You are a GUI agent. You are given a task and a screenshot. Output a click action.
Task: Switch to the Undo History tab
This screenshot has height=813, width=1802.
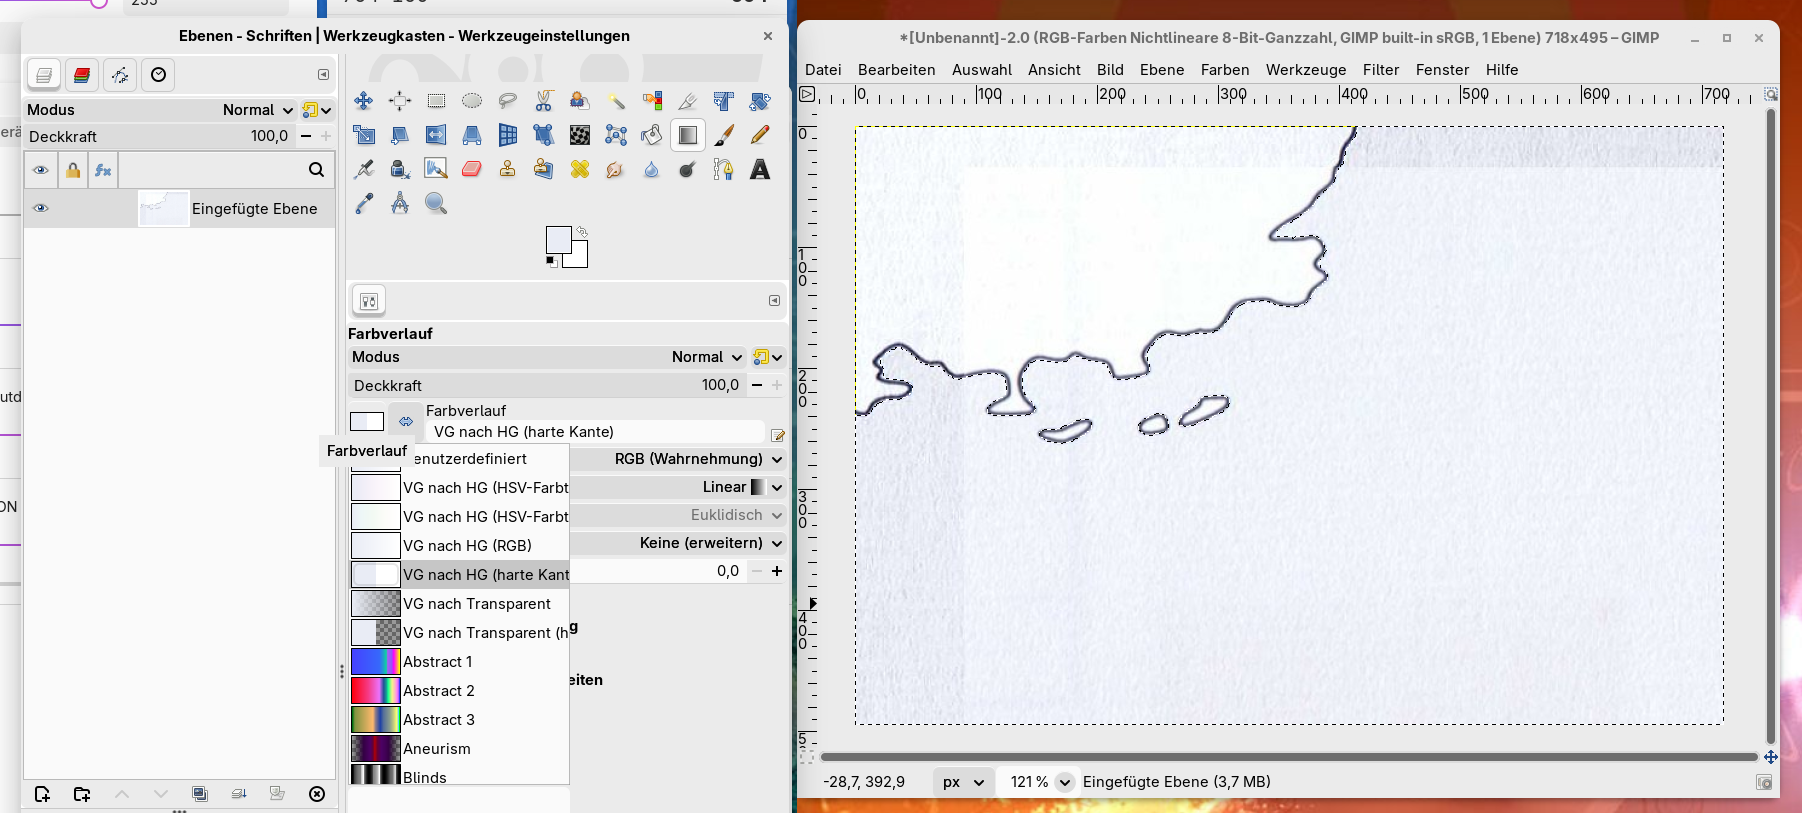pos(158,75)
